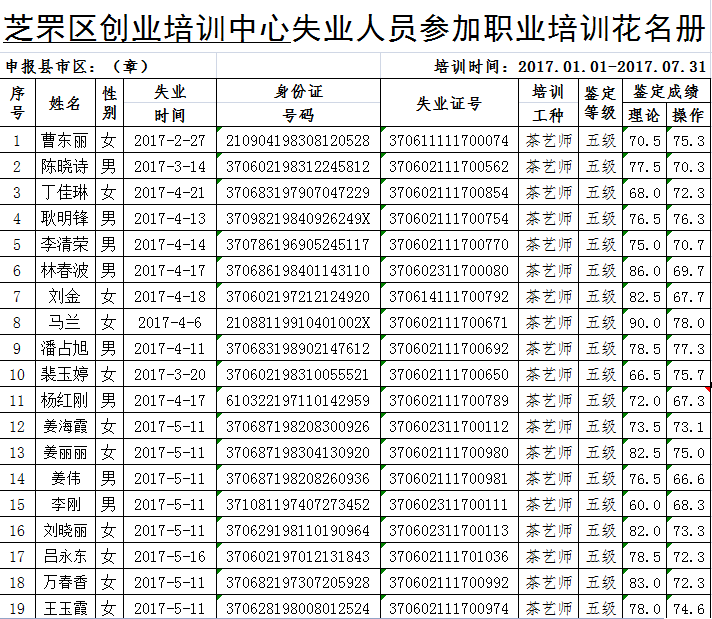Select date cell 2017-3-20
Image resolution: width=712 pixels, height=619 pixels.
click(170, 374)
